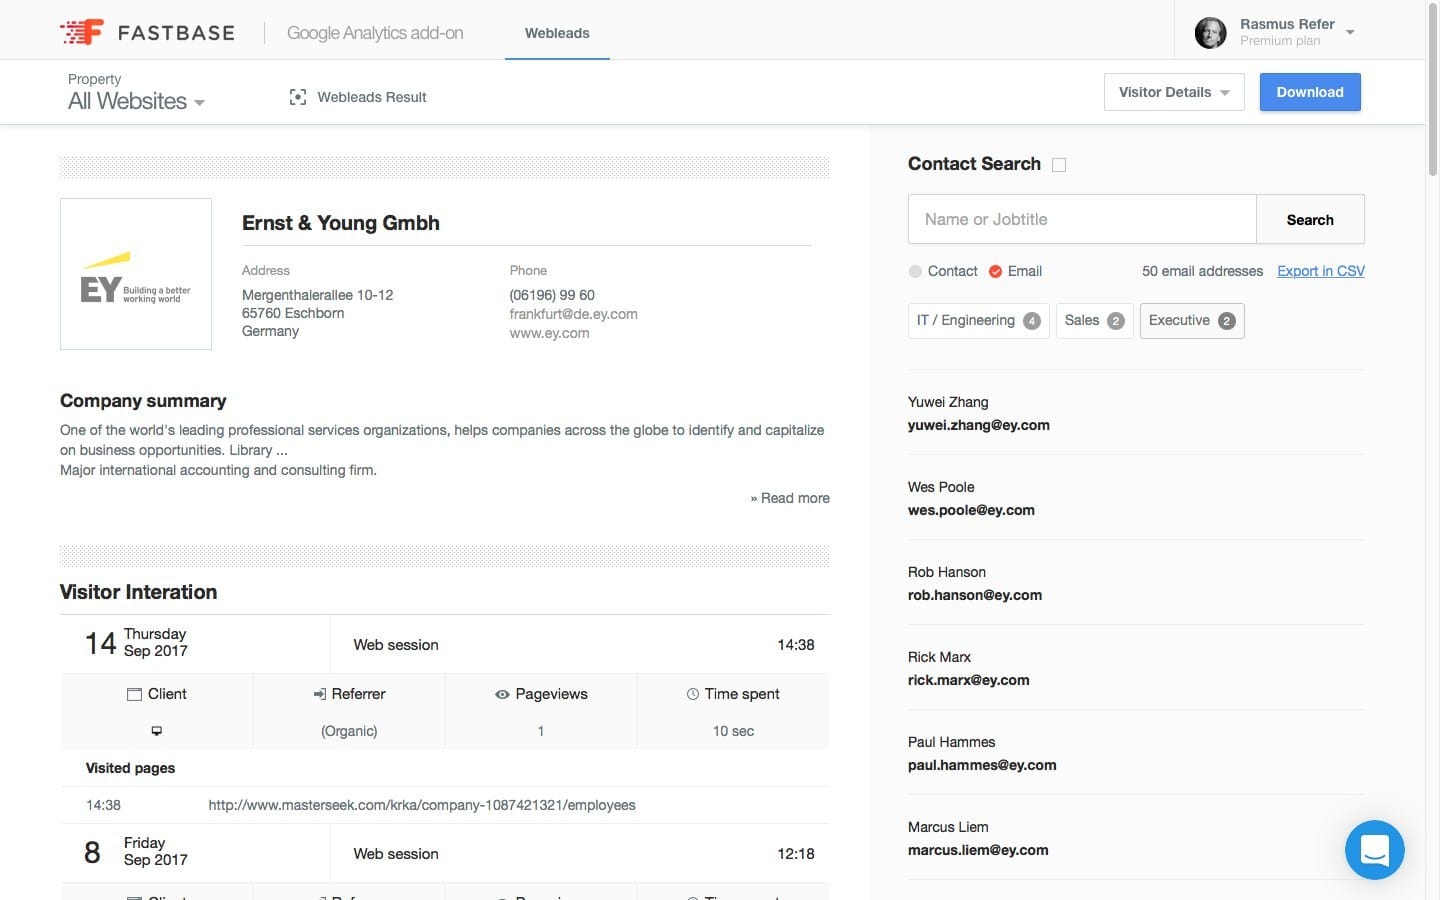1440x900 pixels.
Task: Click the contact Search button
Action: [1310, 220]
